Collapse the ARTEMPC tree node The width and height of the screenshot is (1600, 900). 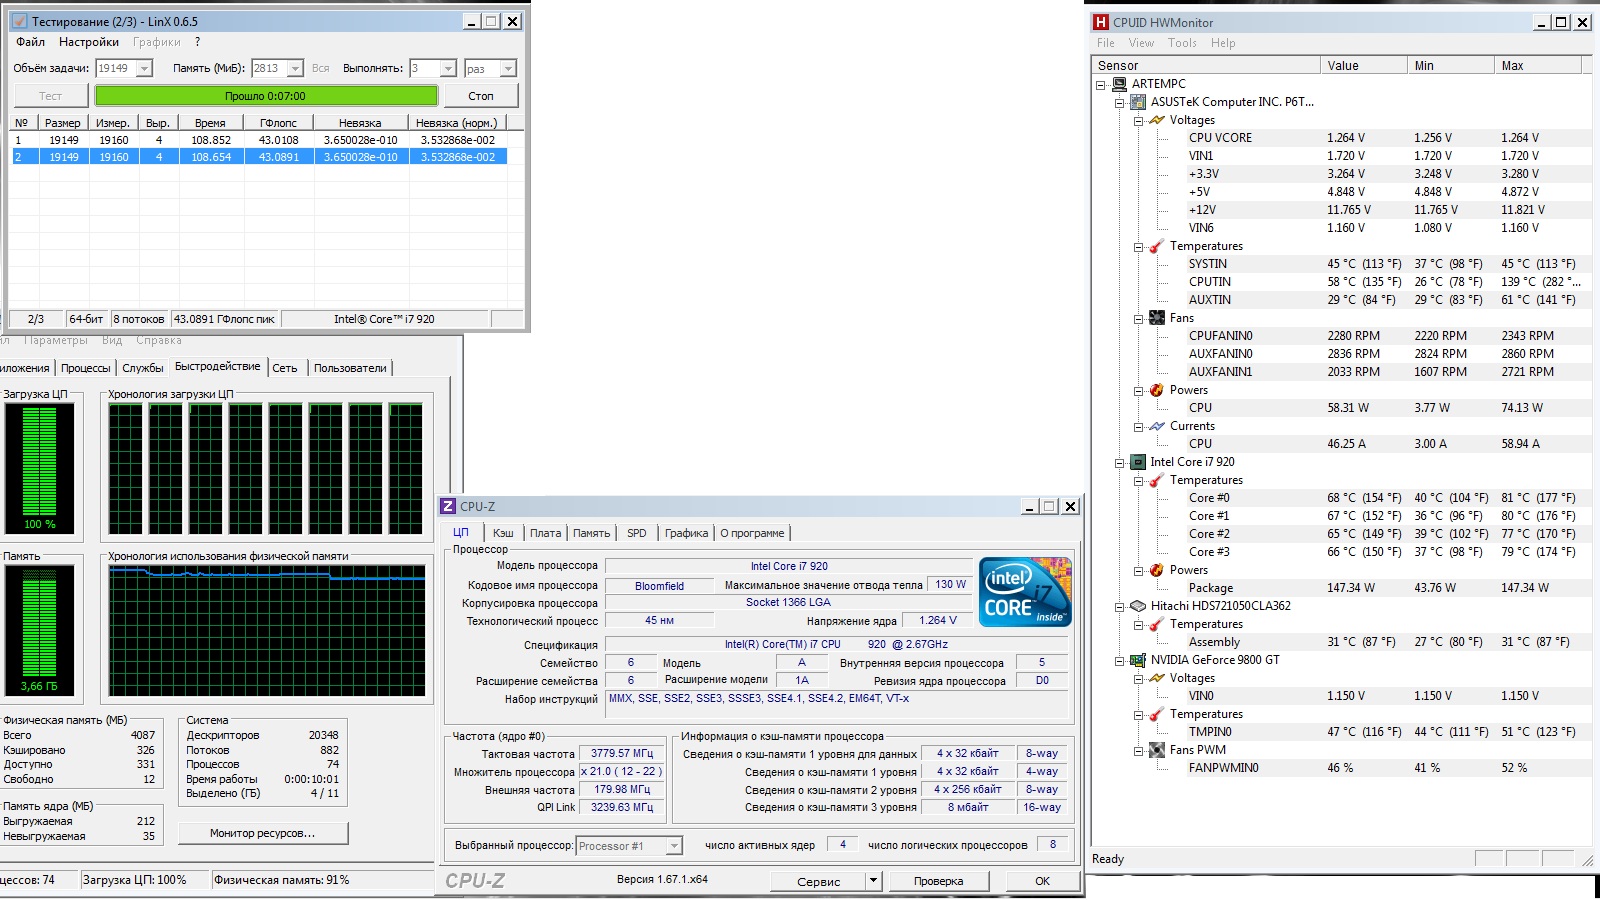[1101, 85]
